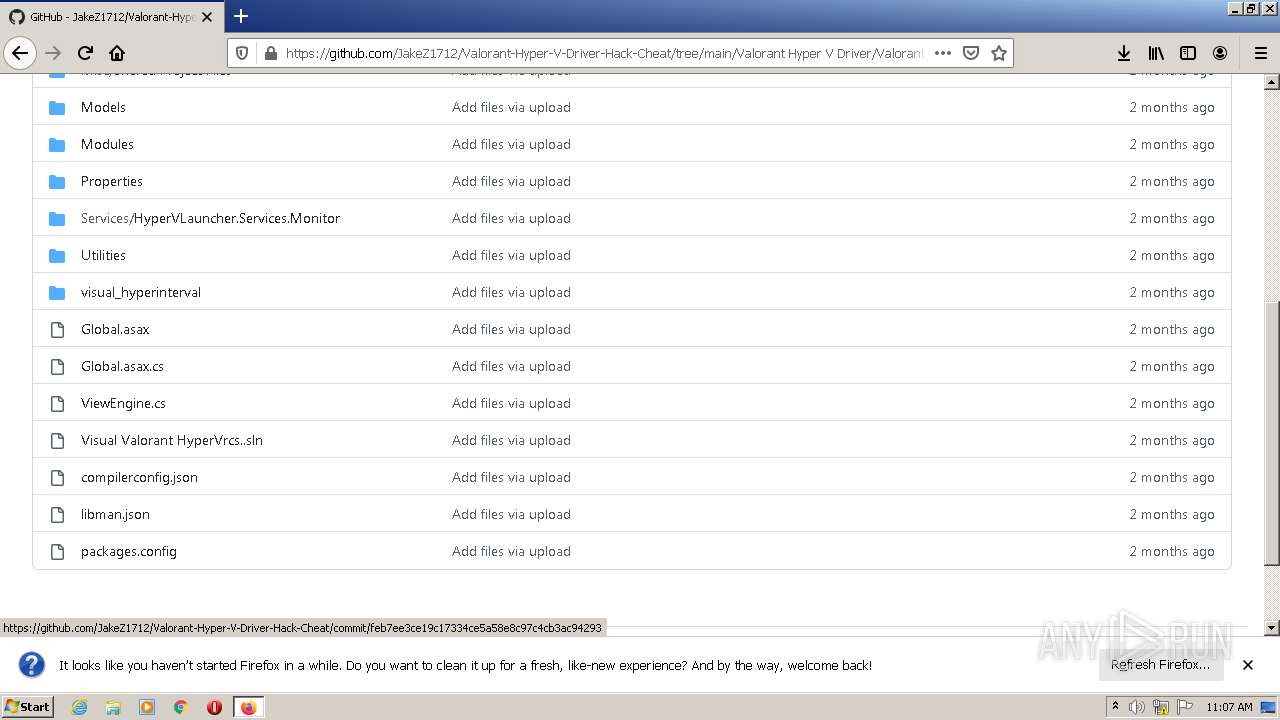
Task: Open the volume control tray icon
Action: coord(1137,707)
